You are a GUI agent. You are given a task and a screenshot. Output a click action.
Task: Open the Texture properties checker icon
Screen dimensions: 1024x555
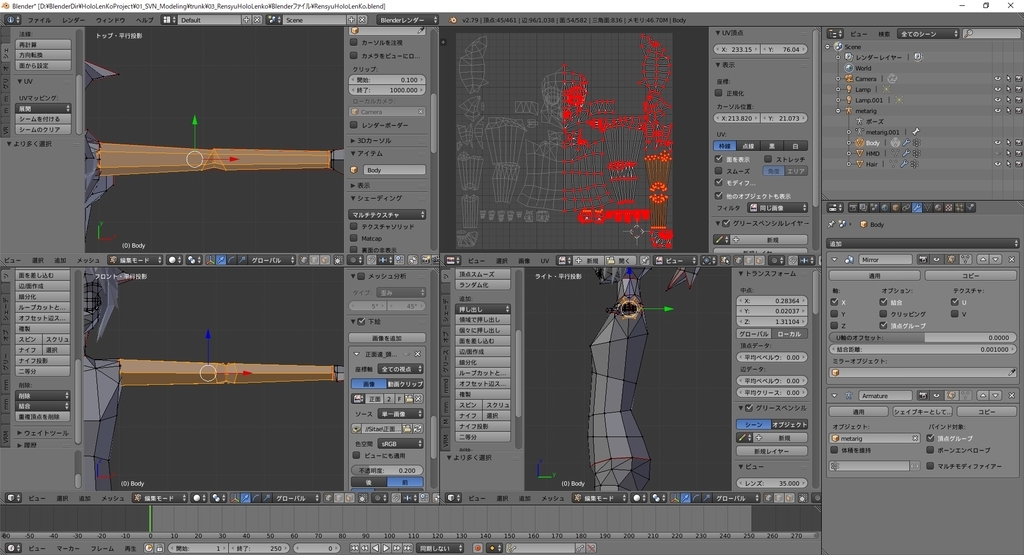point(948,208)
